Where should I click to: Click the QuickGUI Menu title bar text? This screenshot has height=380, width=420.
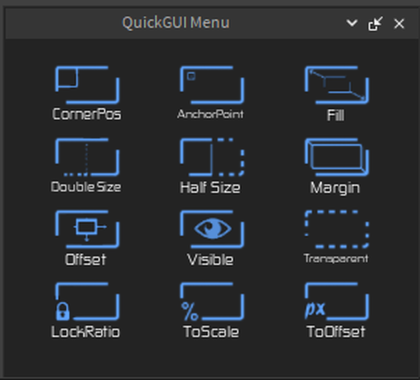pos(176,23)
